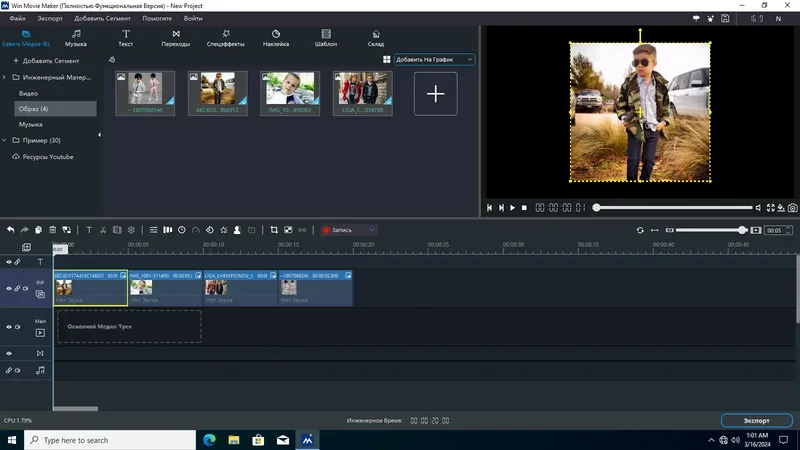Take a snapshot with the camera icon
The width and height of the screenshot is (800, 450).
tap(792, 208)
